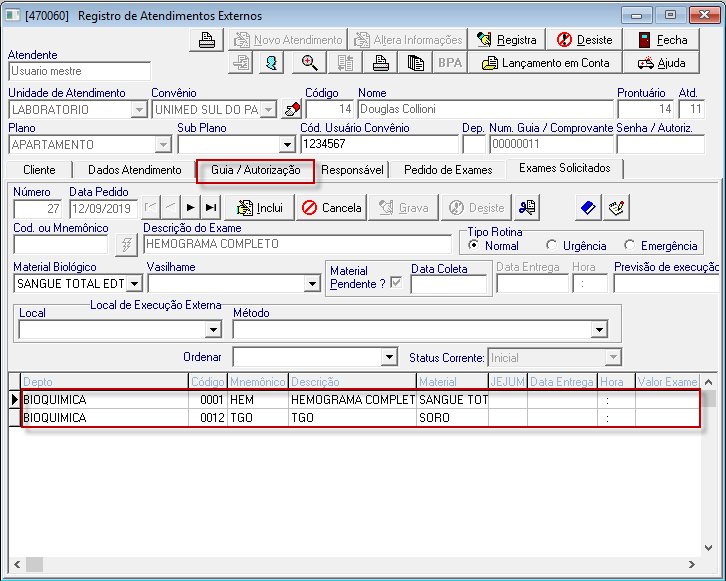Click the Inclui button
Screen dimensions: 726x581
click(259, 207)
